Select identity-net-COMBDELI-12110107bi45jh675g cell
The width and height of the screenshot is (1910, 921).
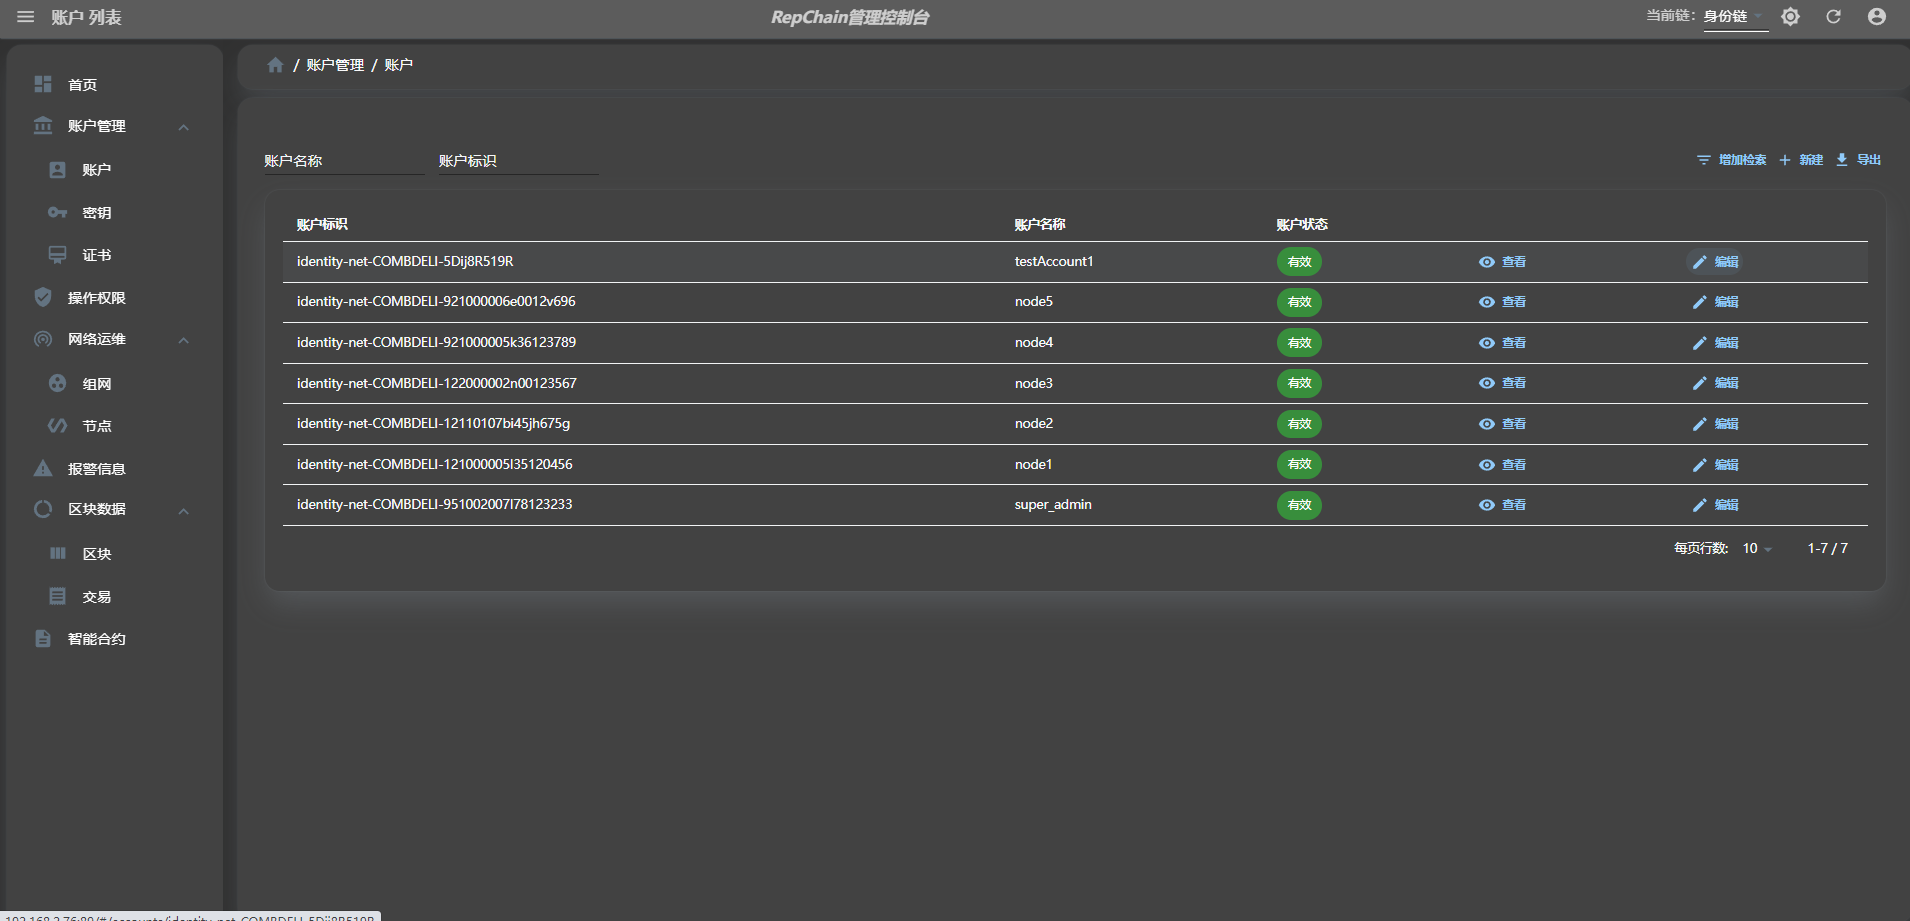(433, 424)
